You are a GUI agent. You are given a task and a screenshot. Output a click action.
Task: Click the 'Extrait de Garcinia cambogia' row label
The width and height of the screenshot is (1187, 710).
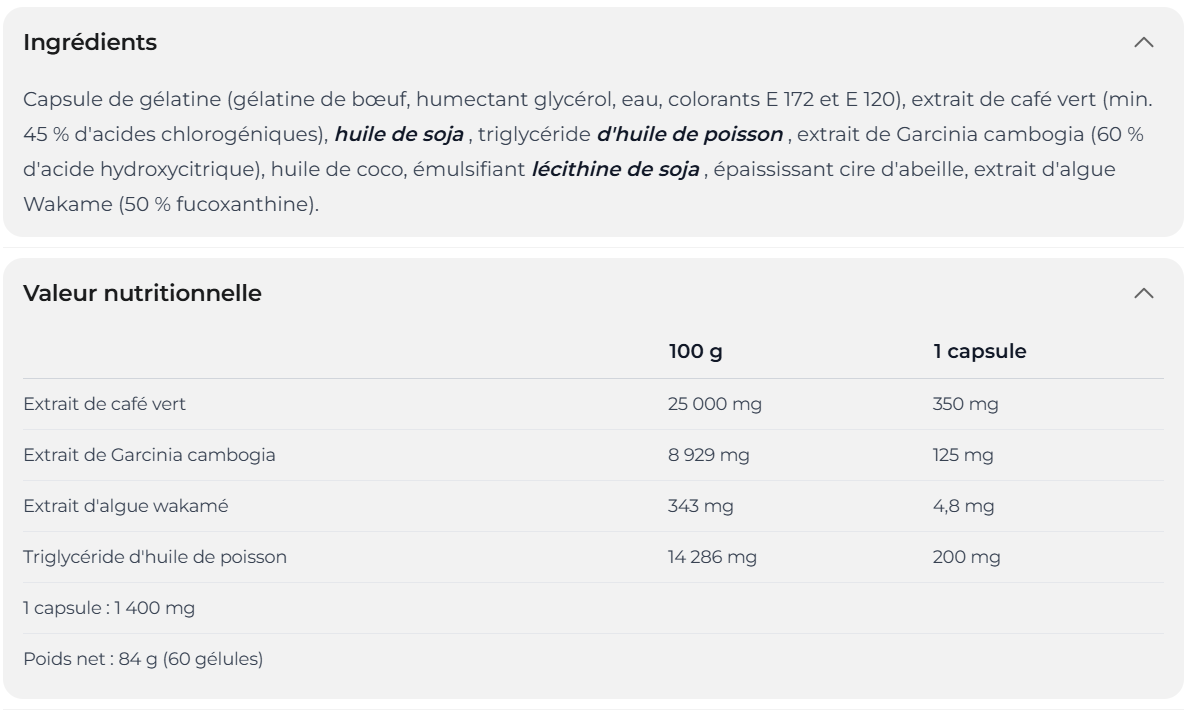pyautogui.click(x=149, y=455)
